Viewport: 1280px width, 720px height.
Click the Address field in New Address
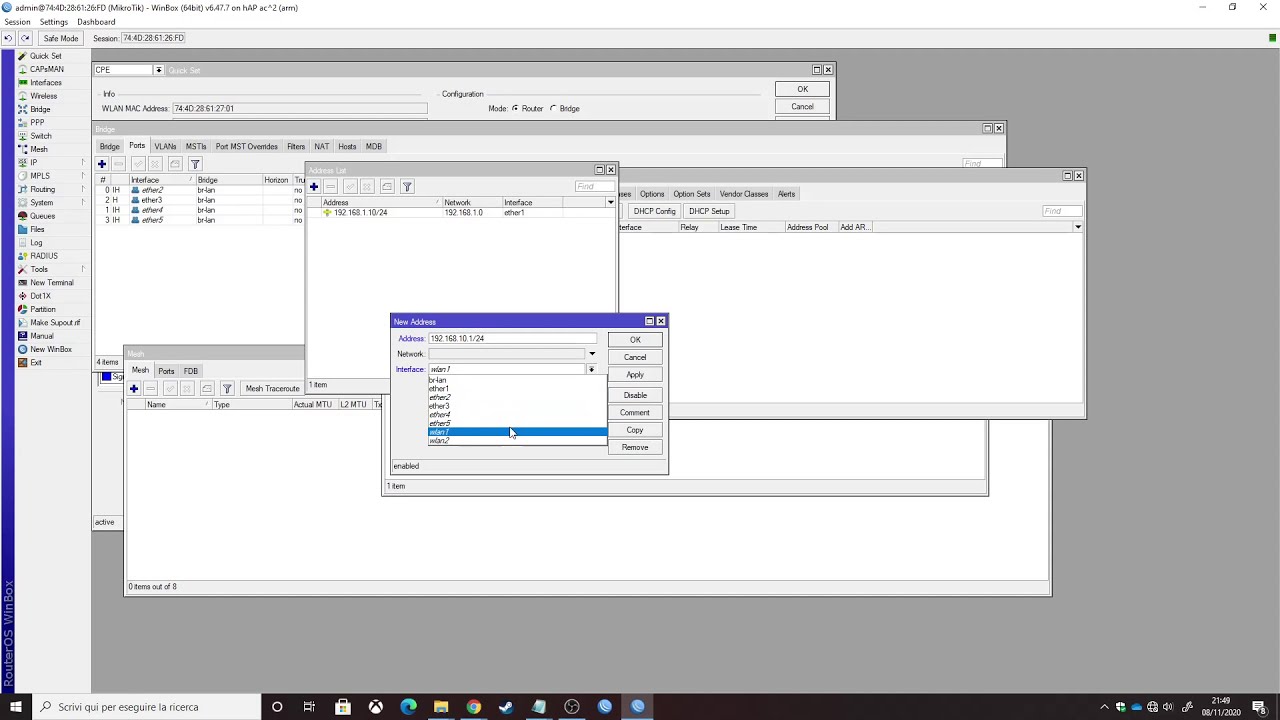[512, 338]
